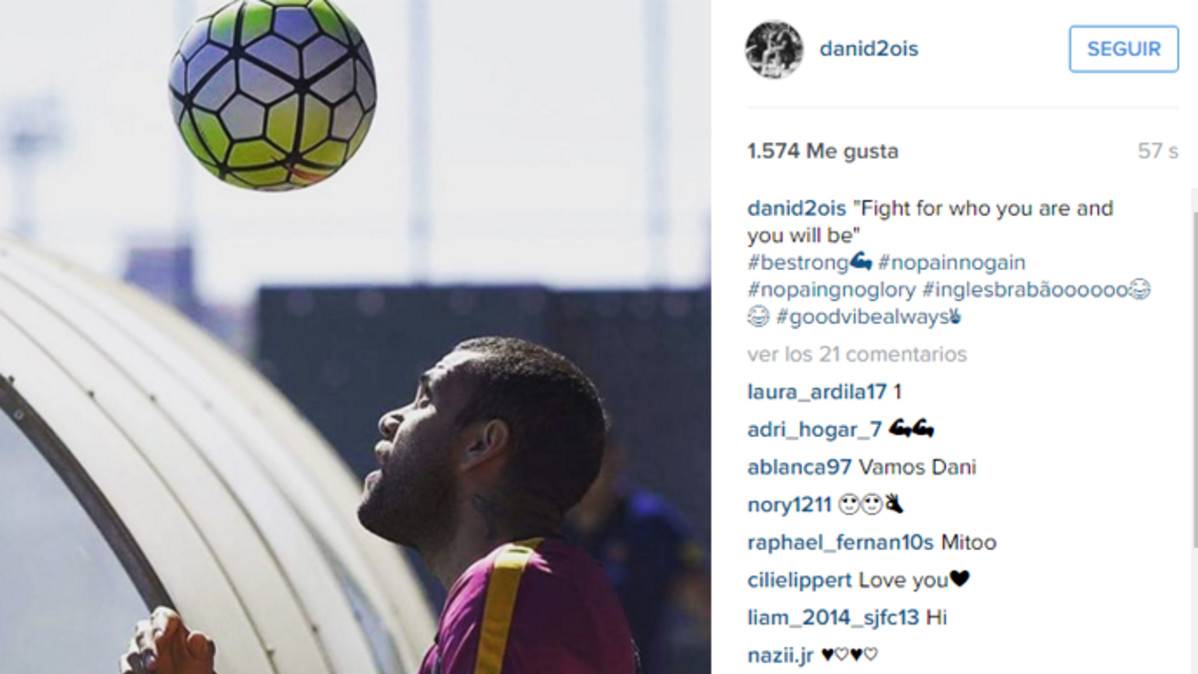
Task: Open danid2ois username link in header
Action: pyautogui.click(x=869, y=49)
